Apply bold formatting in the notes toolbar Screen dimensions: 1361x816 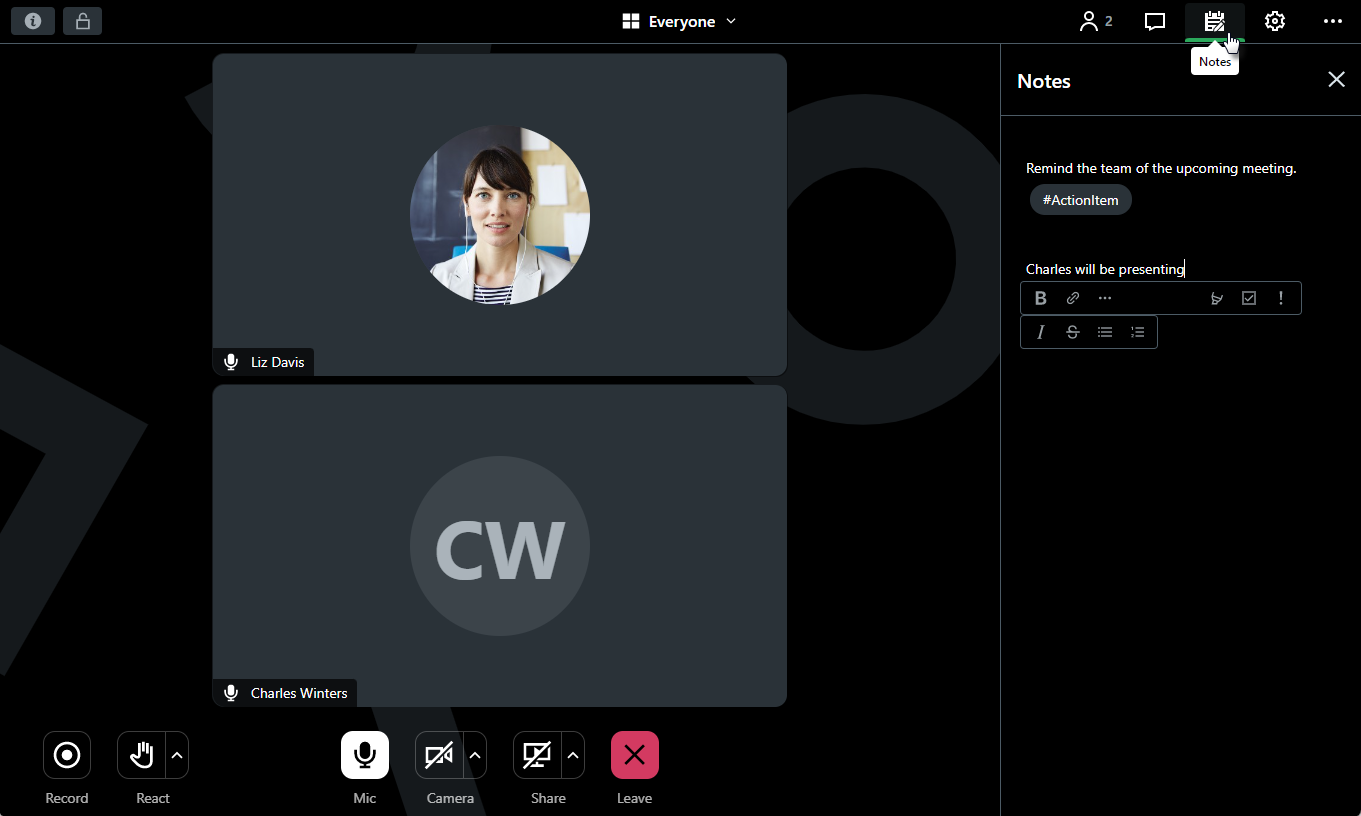click(x=1040, y=298)
